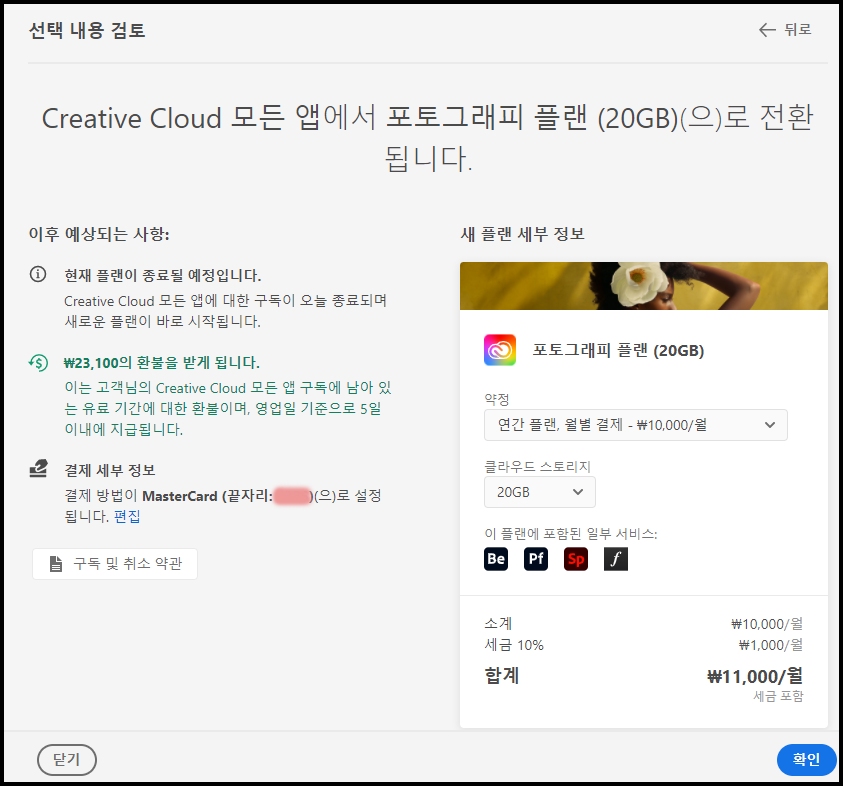The width and height of the screenshot is (843, 786).
Task: Confirm with the blue 확인 button
Action: [806, 760]
